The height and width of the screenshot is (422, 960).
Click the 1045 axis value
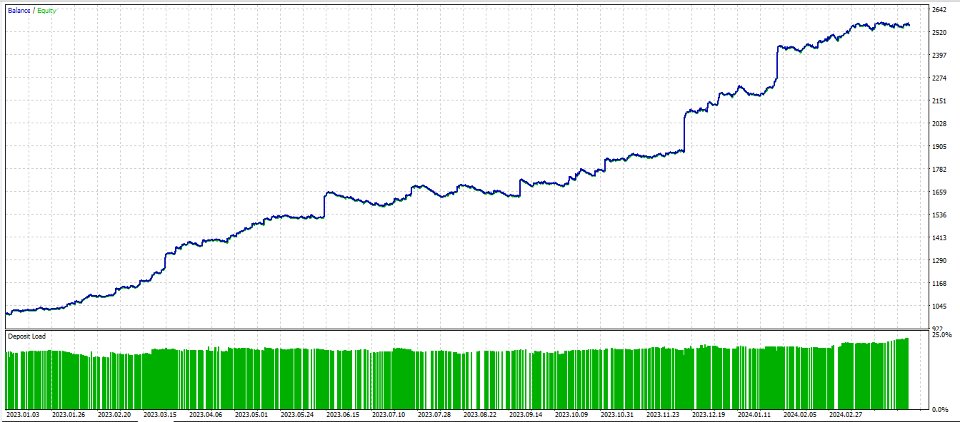click(x=939, y=307)
